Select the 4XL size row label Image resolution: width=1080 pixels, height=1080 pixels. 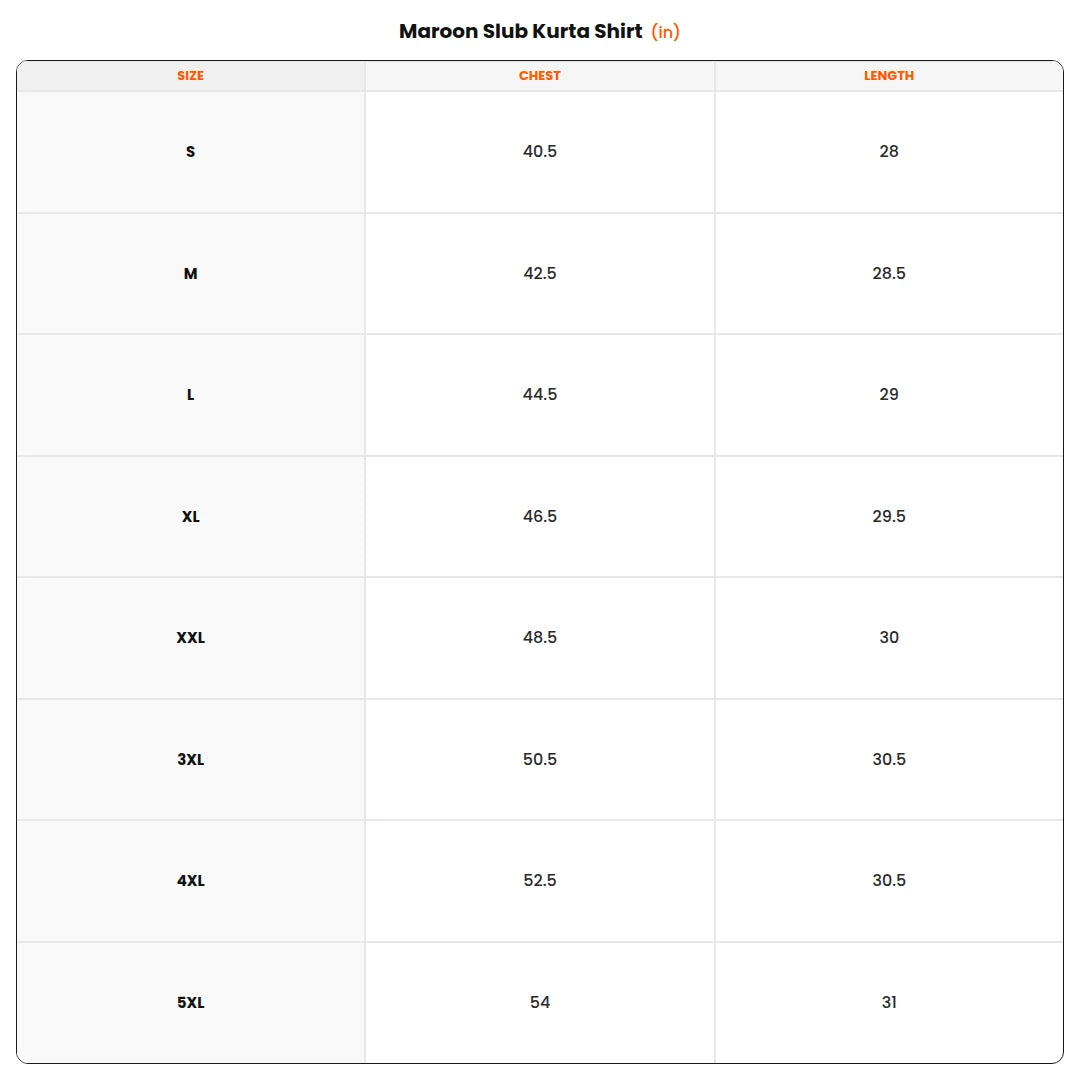[191, 880]
